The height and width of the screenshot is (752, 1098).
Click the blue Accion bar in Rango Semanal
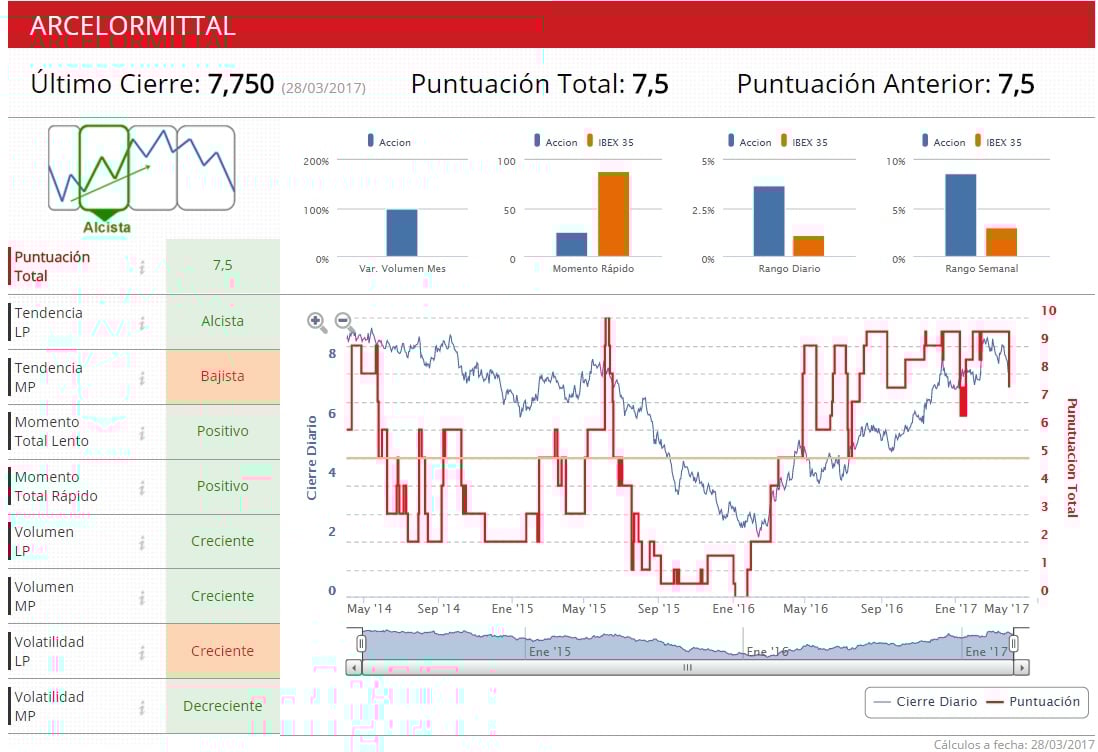[961, 215]
